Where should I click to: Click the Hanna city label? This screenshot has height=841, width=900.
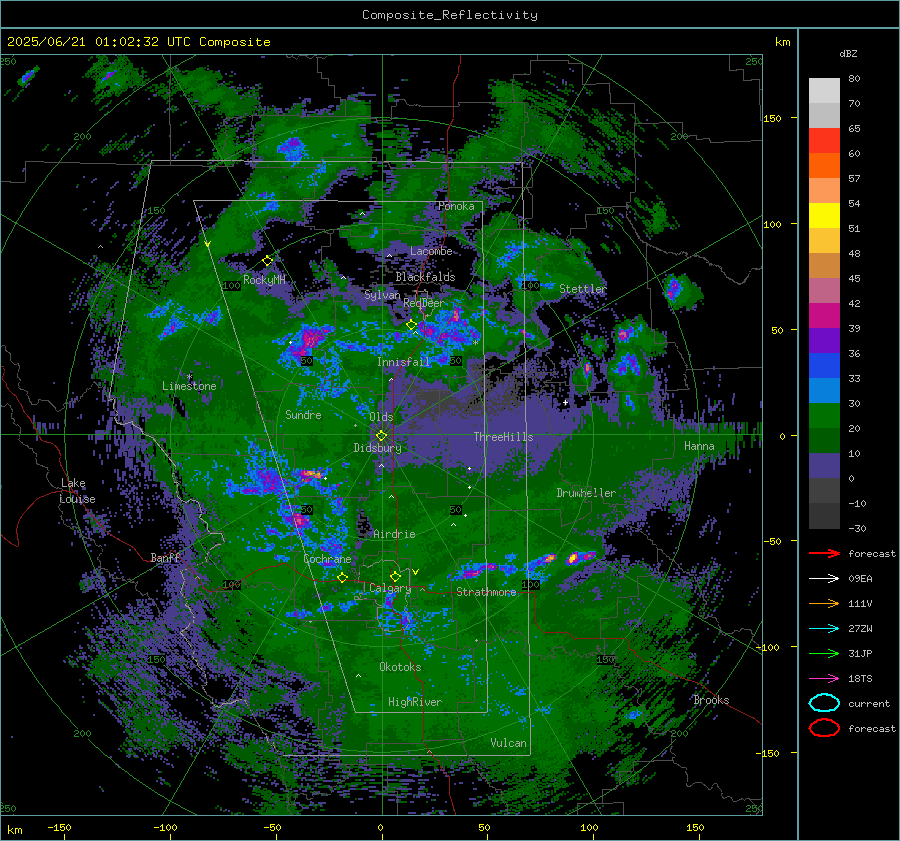pos(699,446)
